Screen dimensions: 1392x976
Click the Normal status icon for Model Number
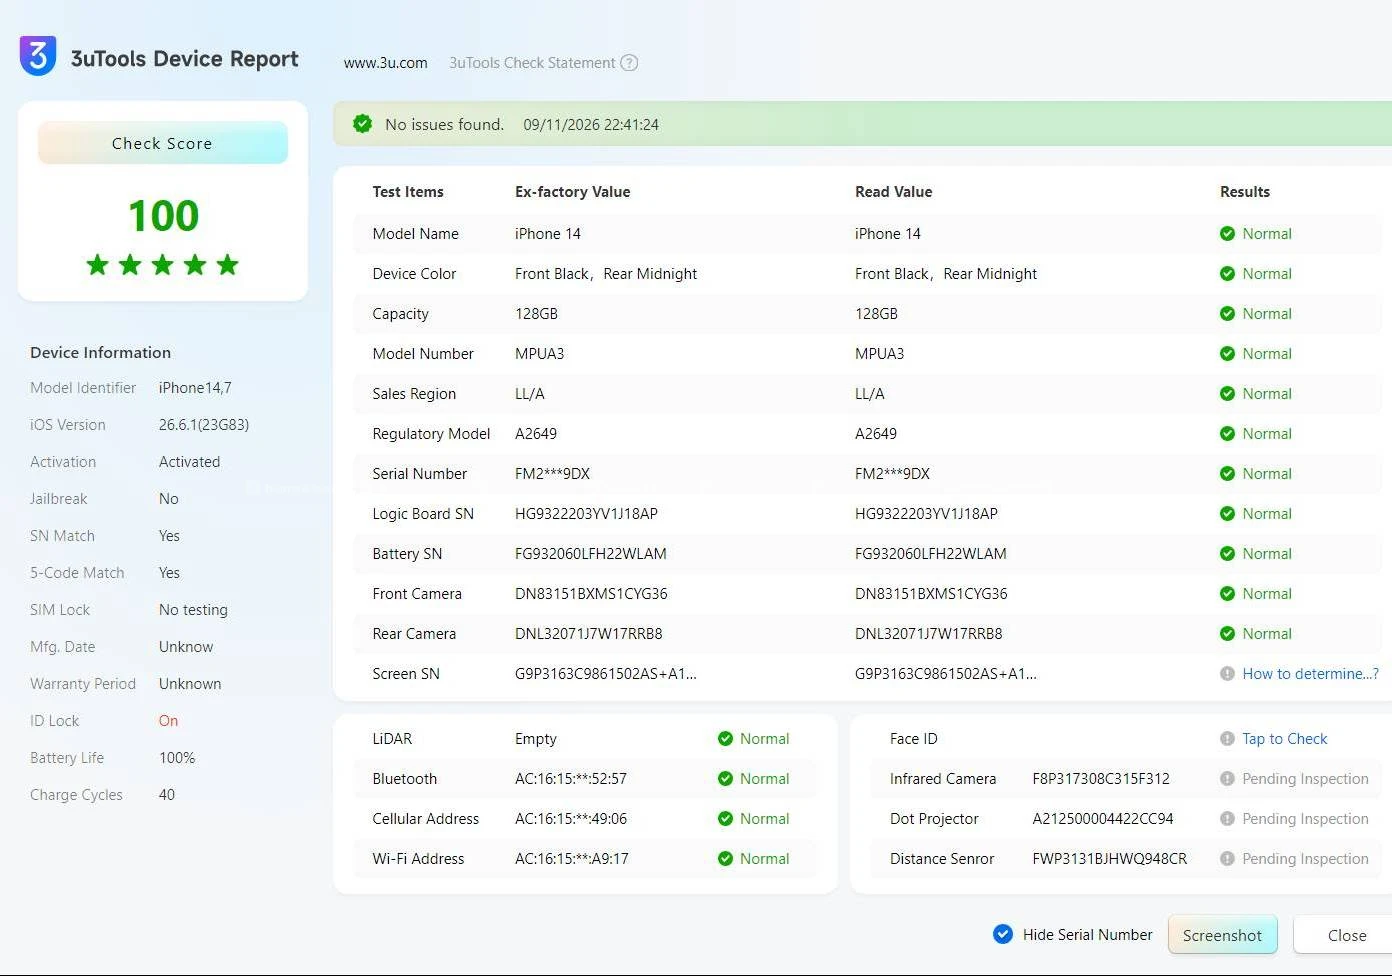pos(1227,354)
